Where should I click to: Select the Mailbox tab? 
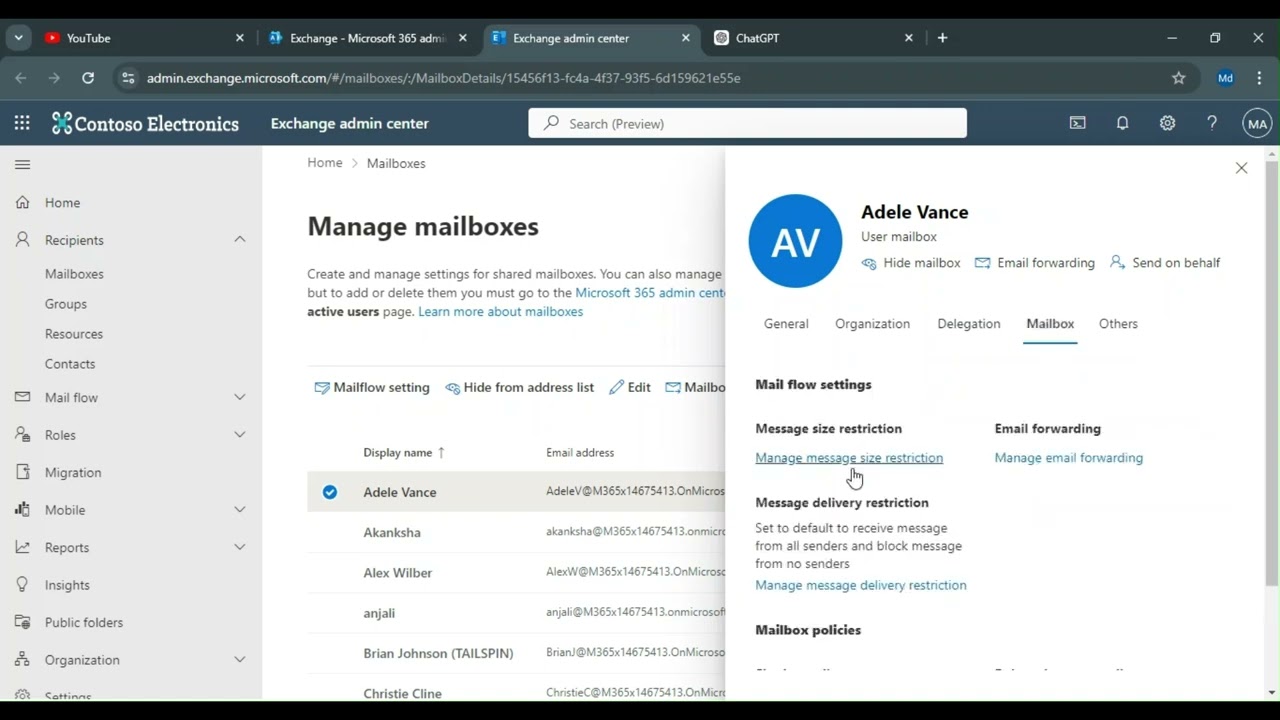1050,324
